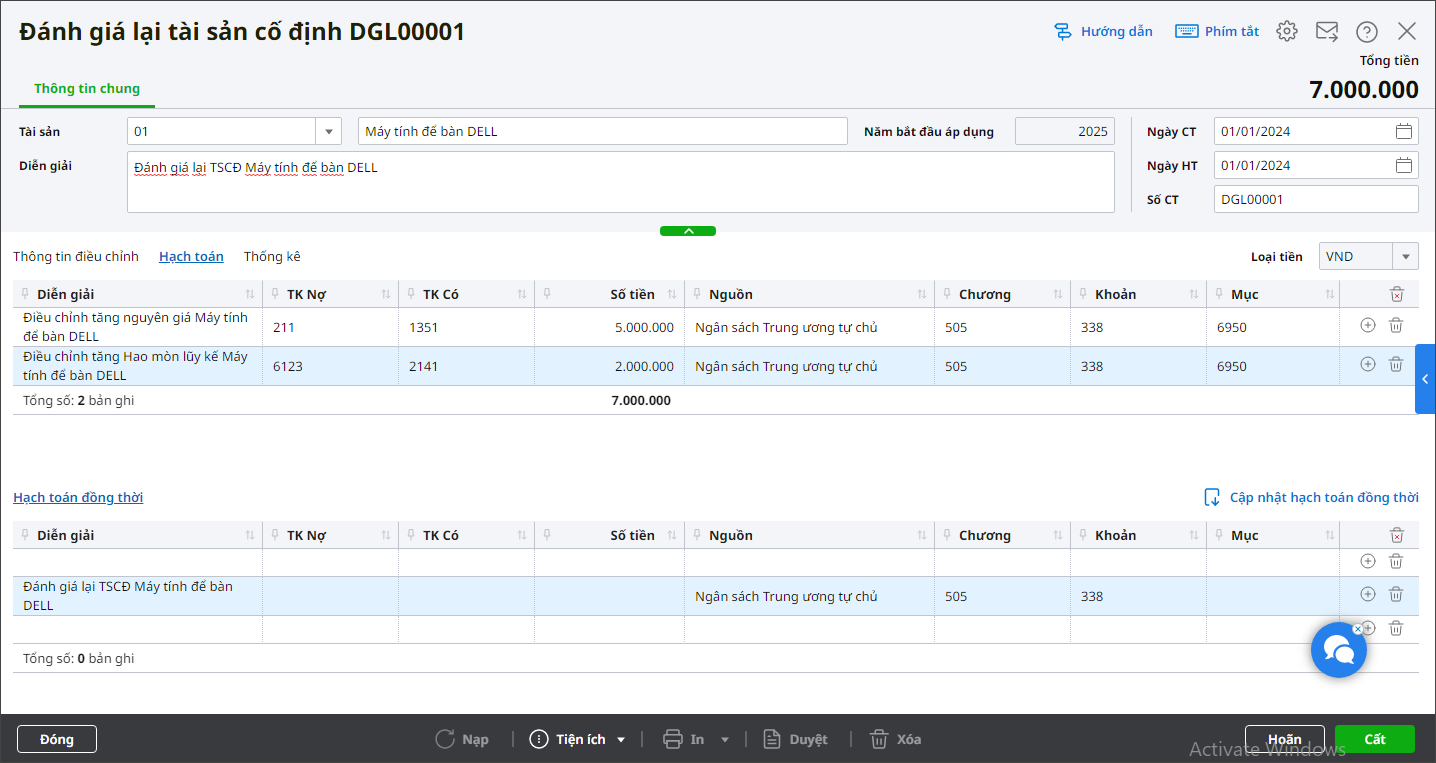
Task: Expand the Tài sản dropdown
Action: coord(329,132)
